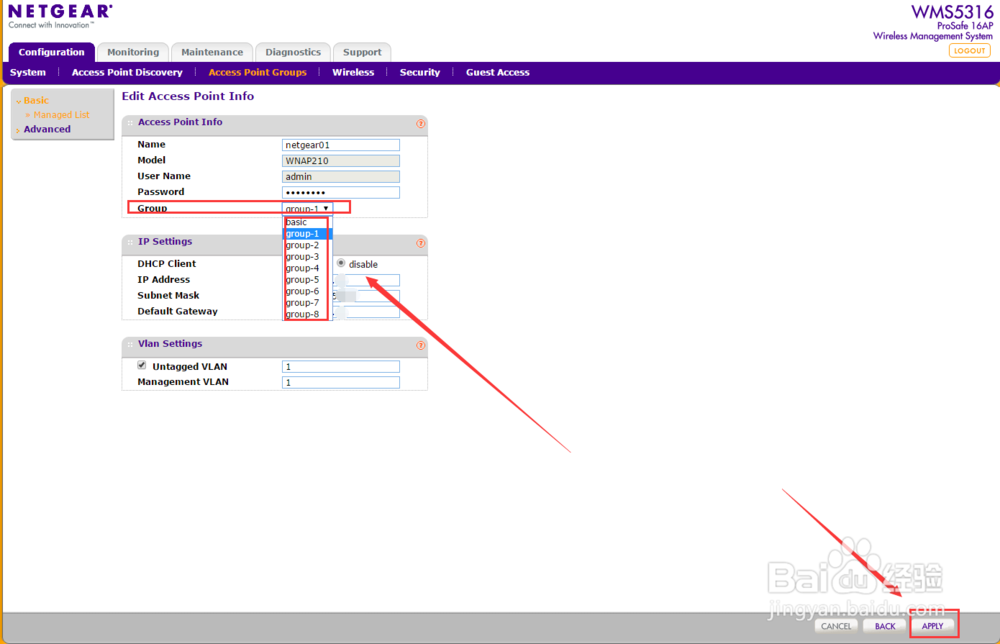Choose group-5 in the Group list

(x=306, y=279)
